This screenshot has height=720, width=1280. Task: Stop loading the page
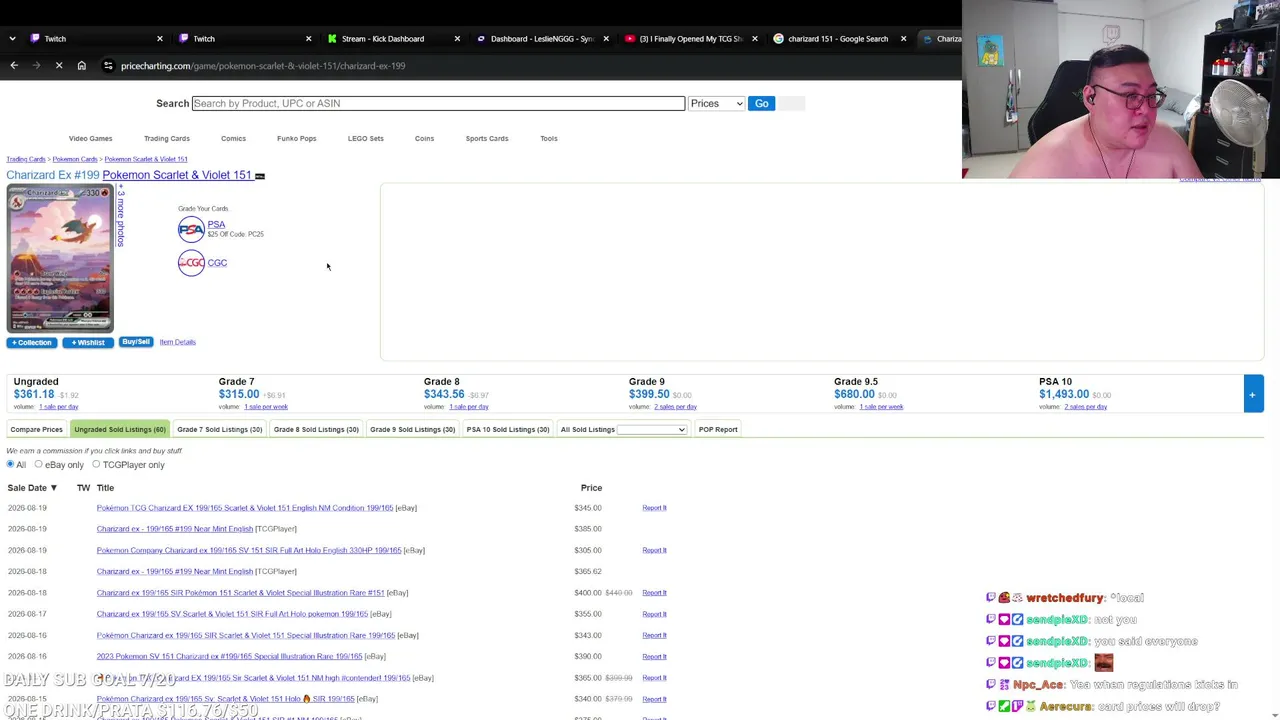click(59, 66)
